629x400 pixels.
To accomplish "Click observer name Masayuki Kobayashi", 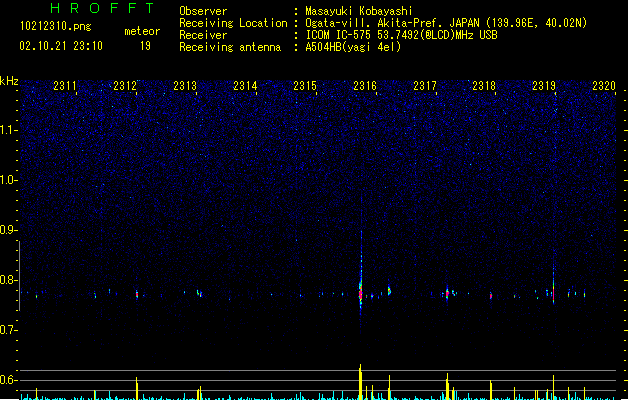I will click(359, 11).
